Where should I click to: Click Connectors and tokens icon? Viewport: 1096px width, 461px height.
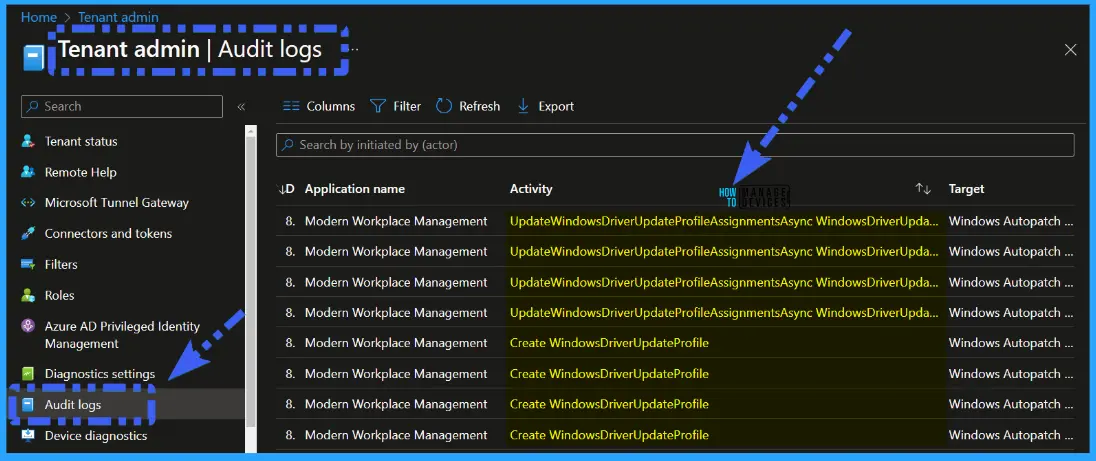click(x=28, y=233)
